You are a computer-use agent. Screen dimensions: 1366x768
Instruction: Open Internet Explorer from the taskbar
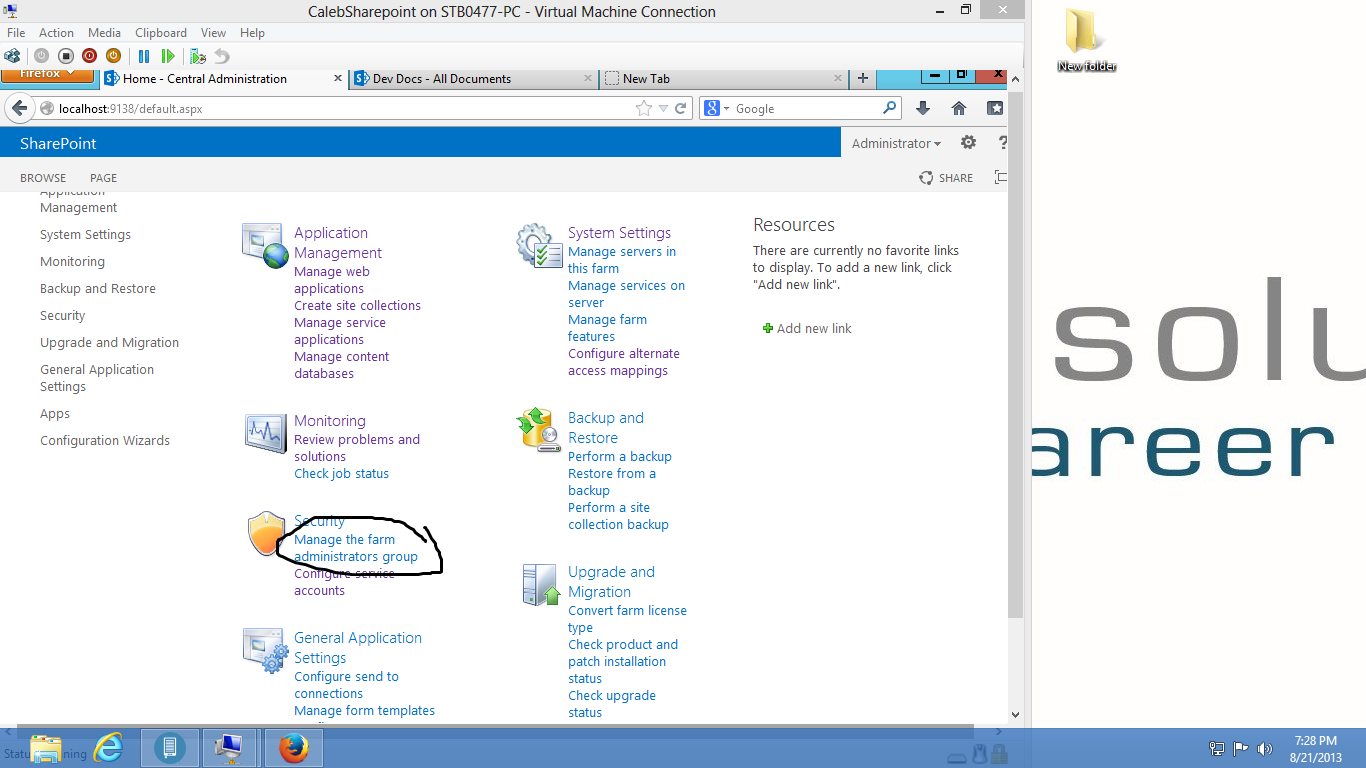click(108, 748)
